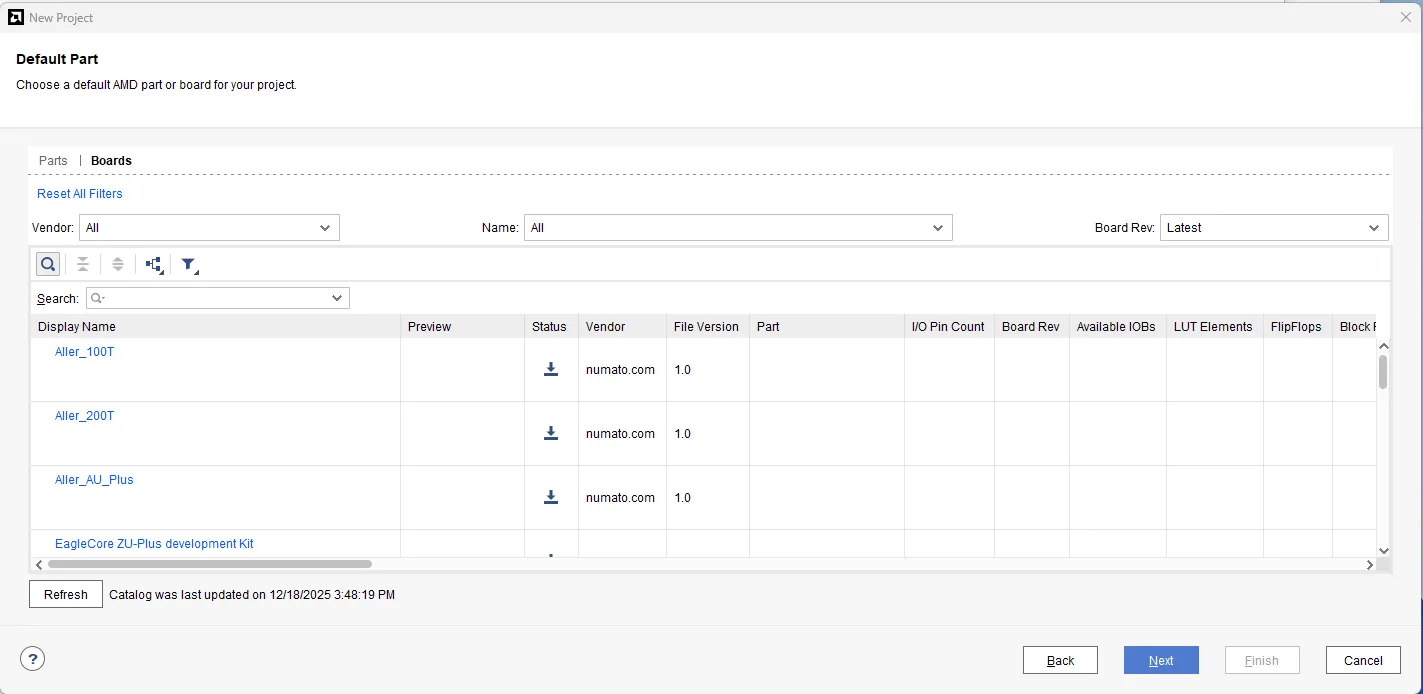Expand the Vendor dropdown
Viewport: 1423px width, 694px height.
point(209,228)
